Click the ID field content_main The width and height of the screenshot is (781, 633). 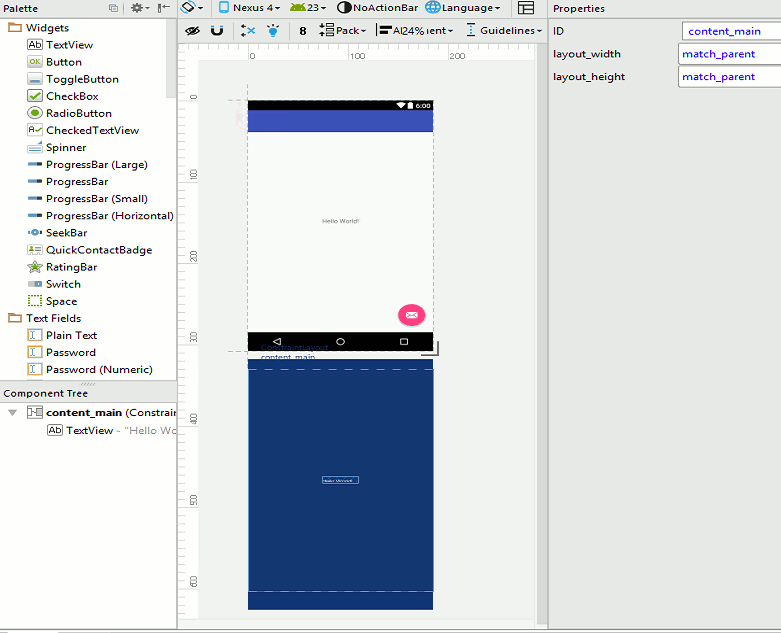pos(731,31)
